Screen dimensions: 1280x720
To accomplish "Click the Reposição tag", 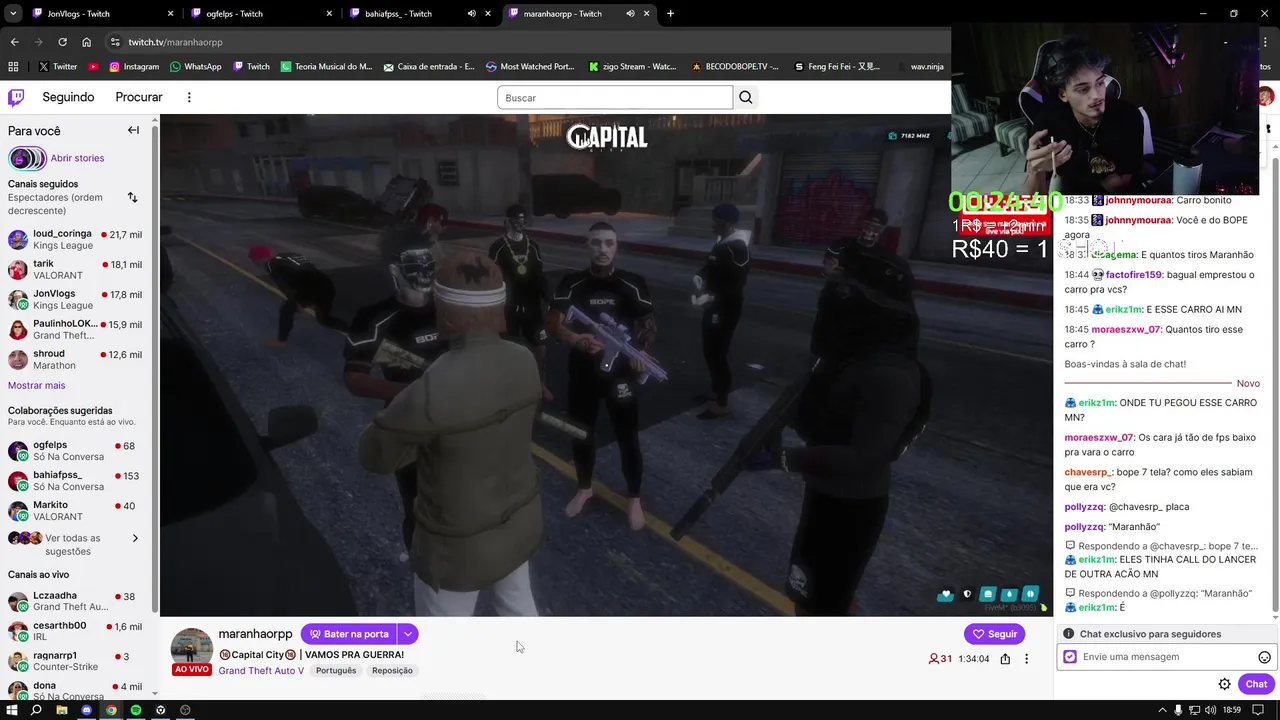I will click(392, 670).
